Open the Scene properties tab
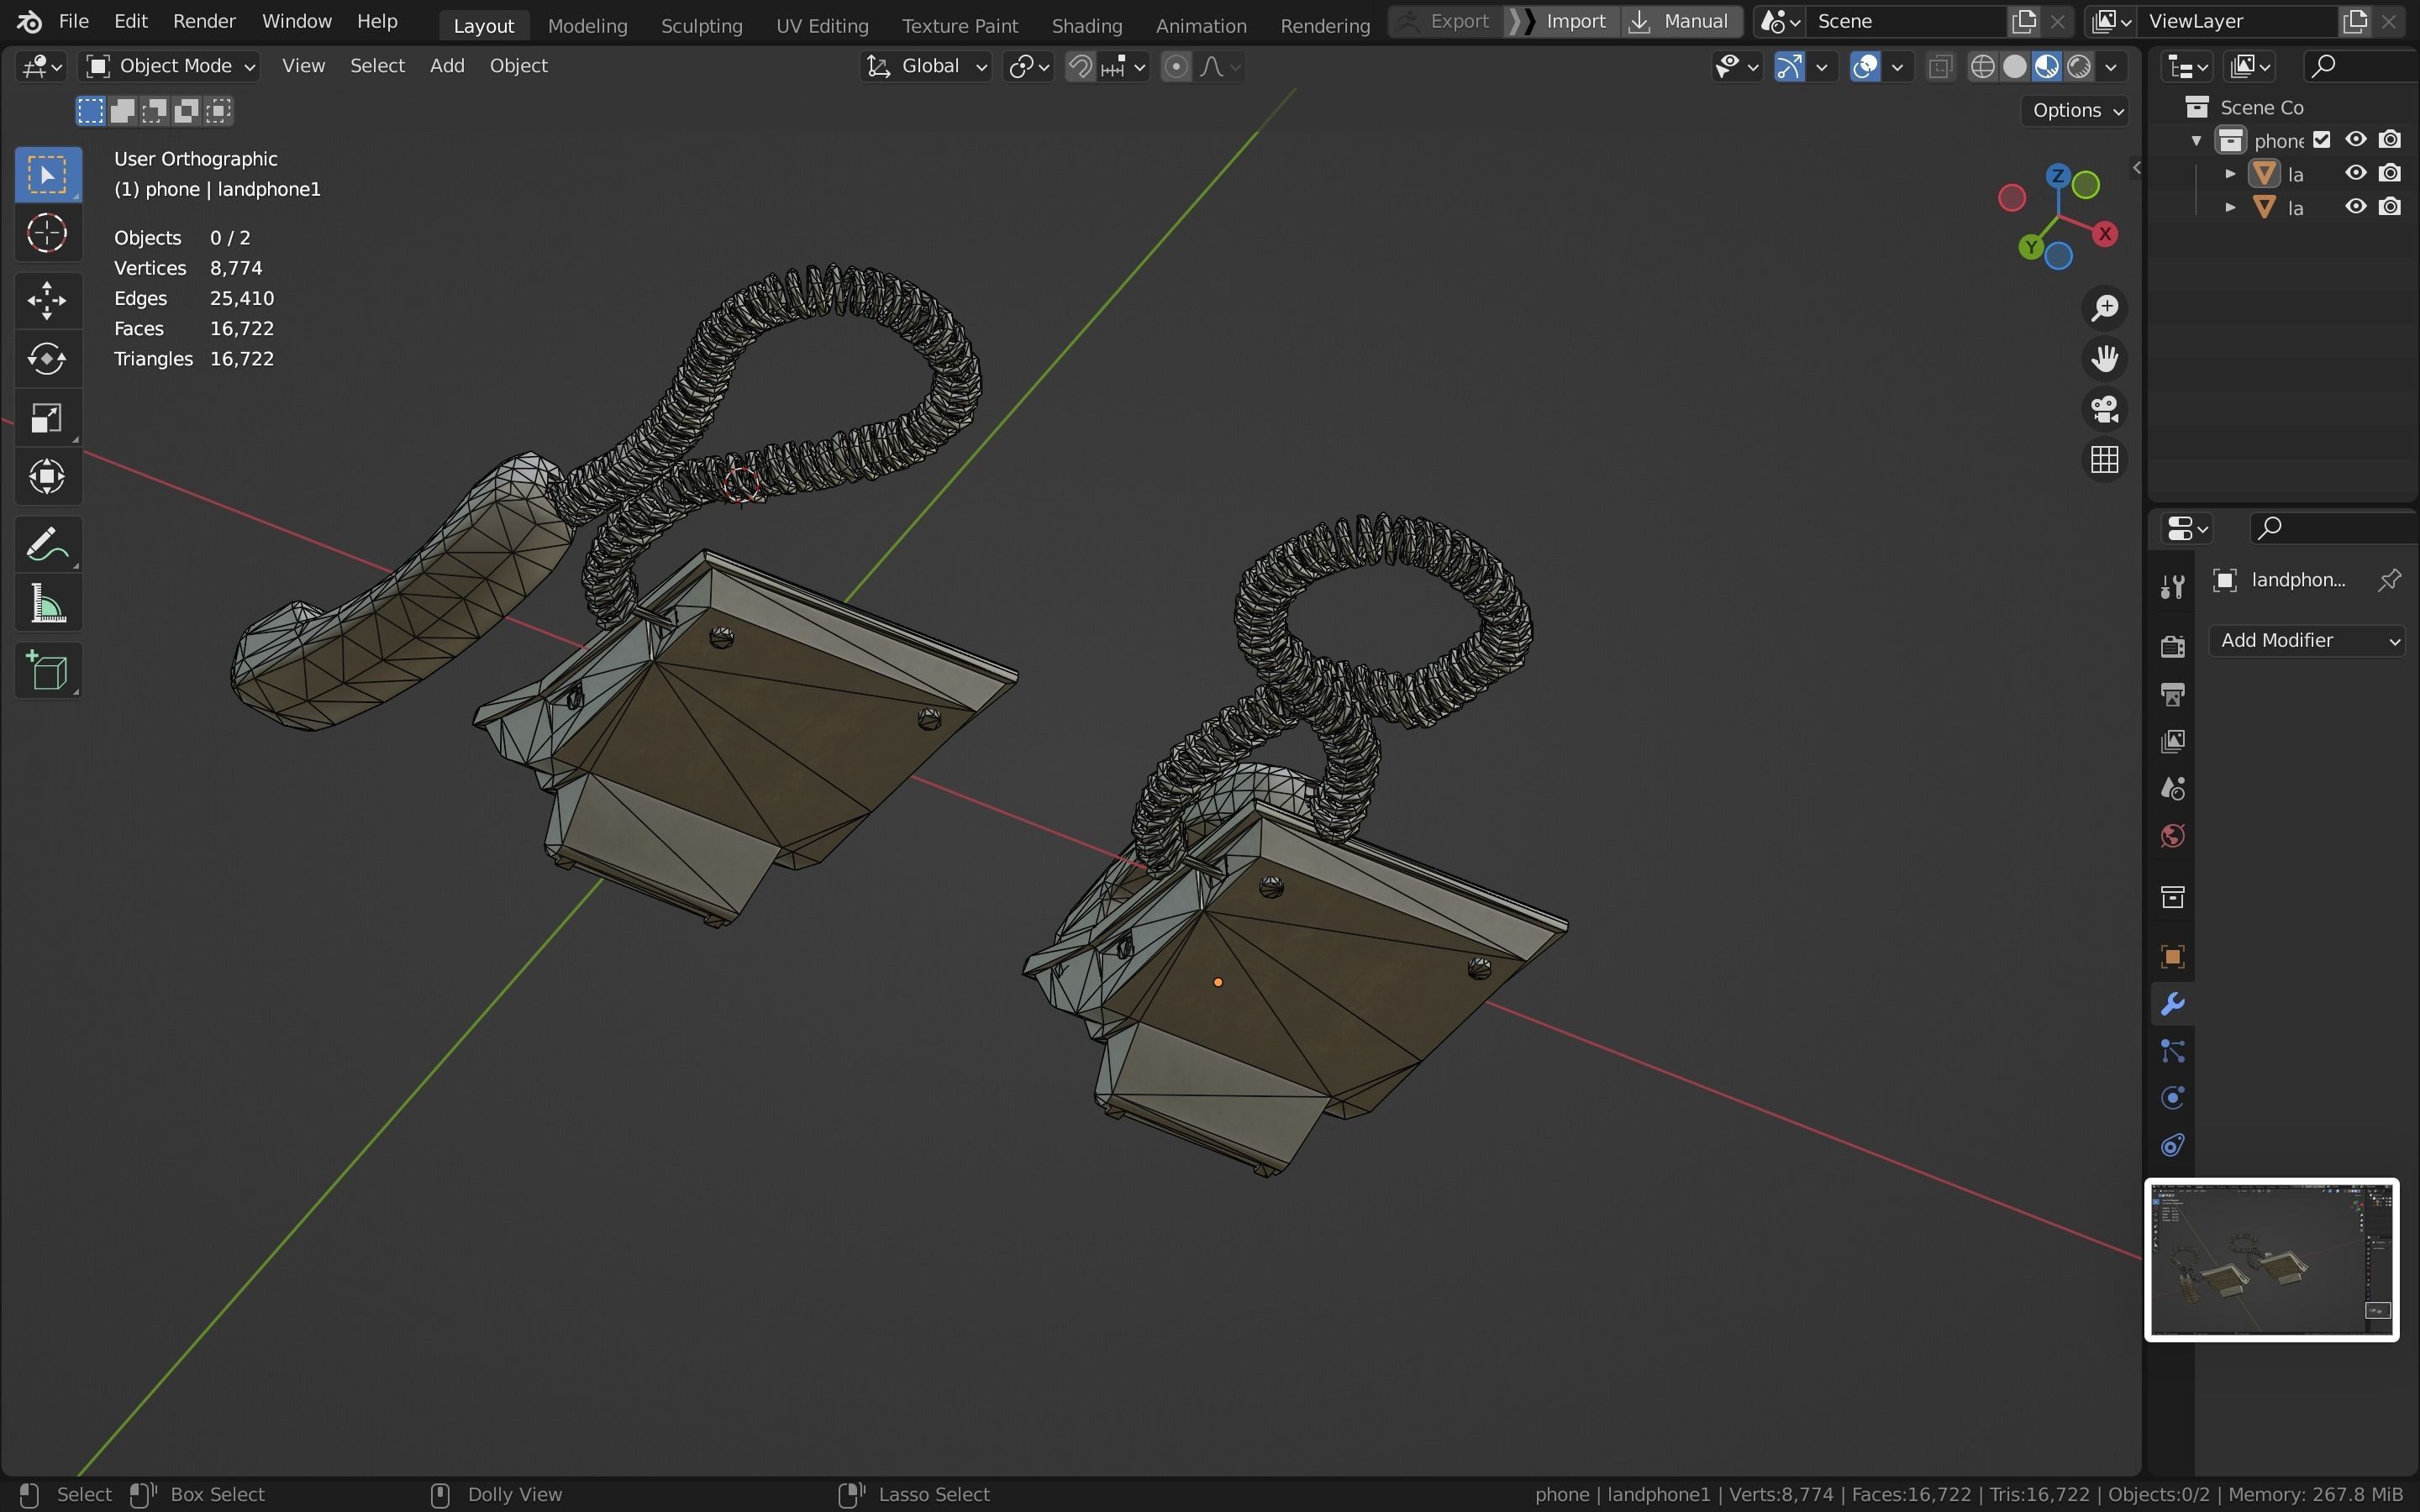 (2172, 788)
